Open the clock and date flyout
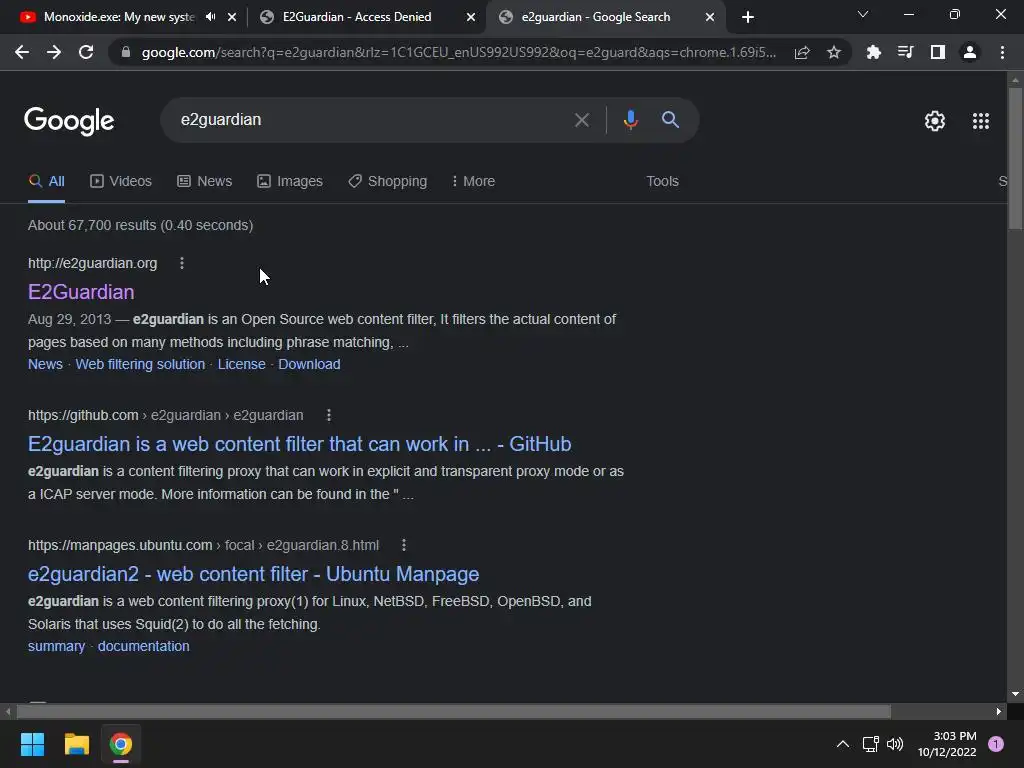This screenshot has height=768, width=1024. 947,744
